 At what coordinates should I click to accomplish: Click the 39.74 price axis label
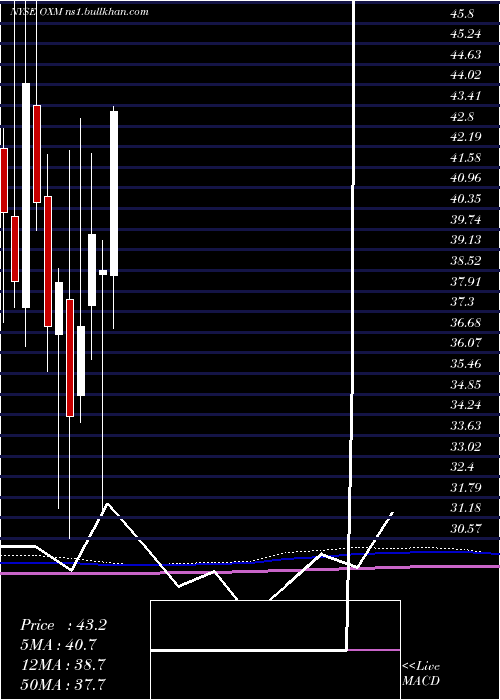pos(466,220)
